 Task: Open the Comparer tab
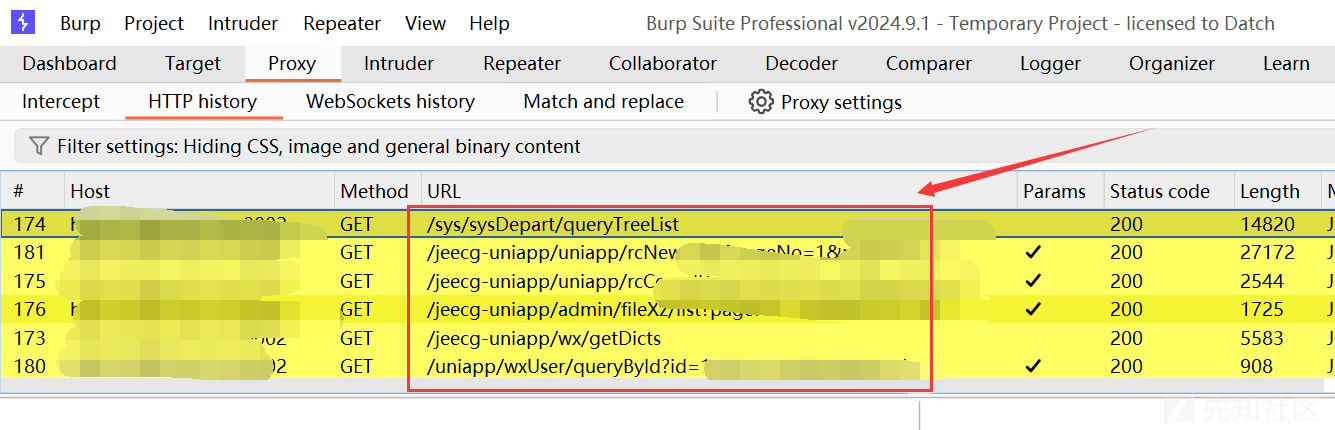[929, 63]
